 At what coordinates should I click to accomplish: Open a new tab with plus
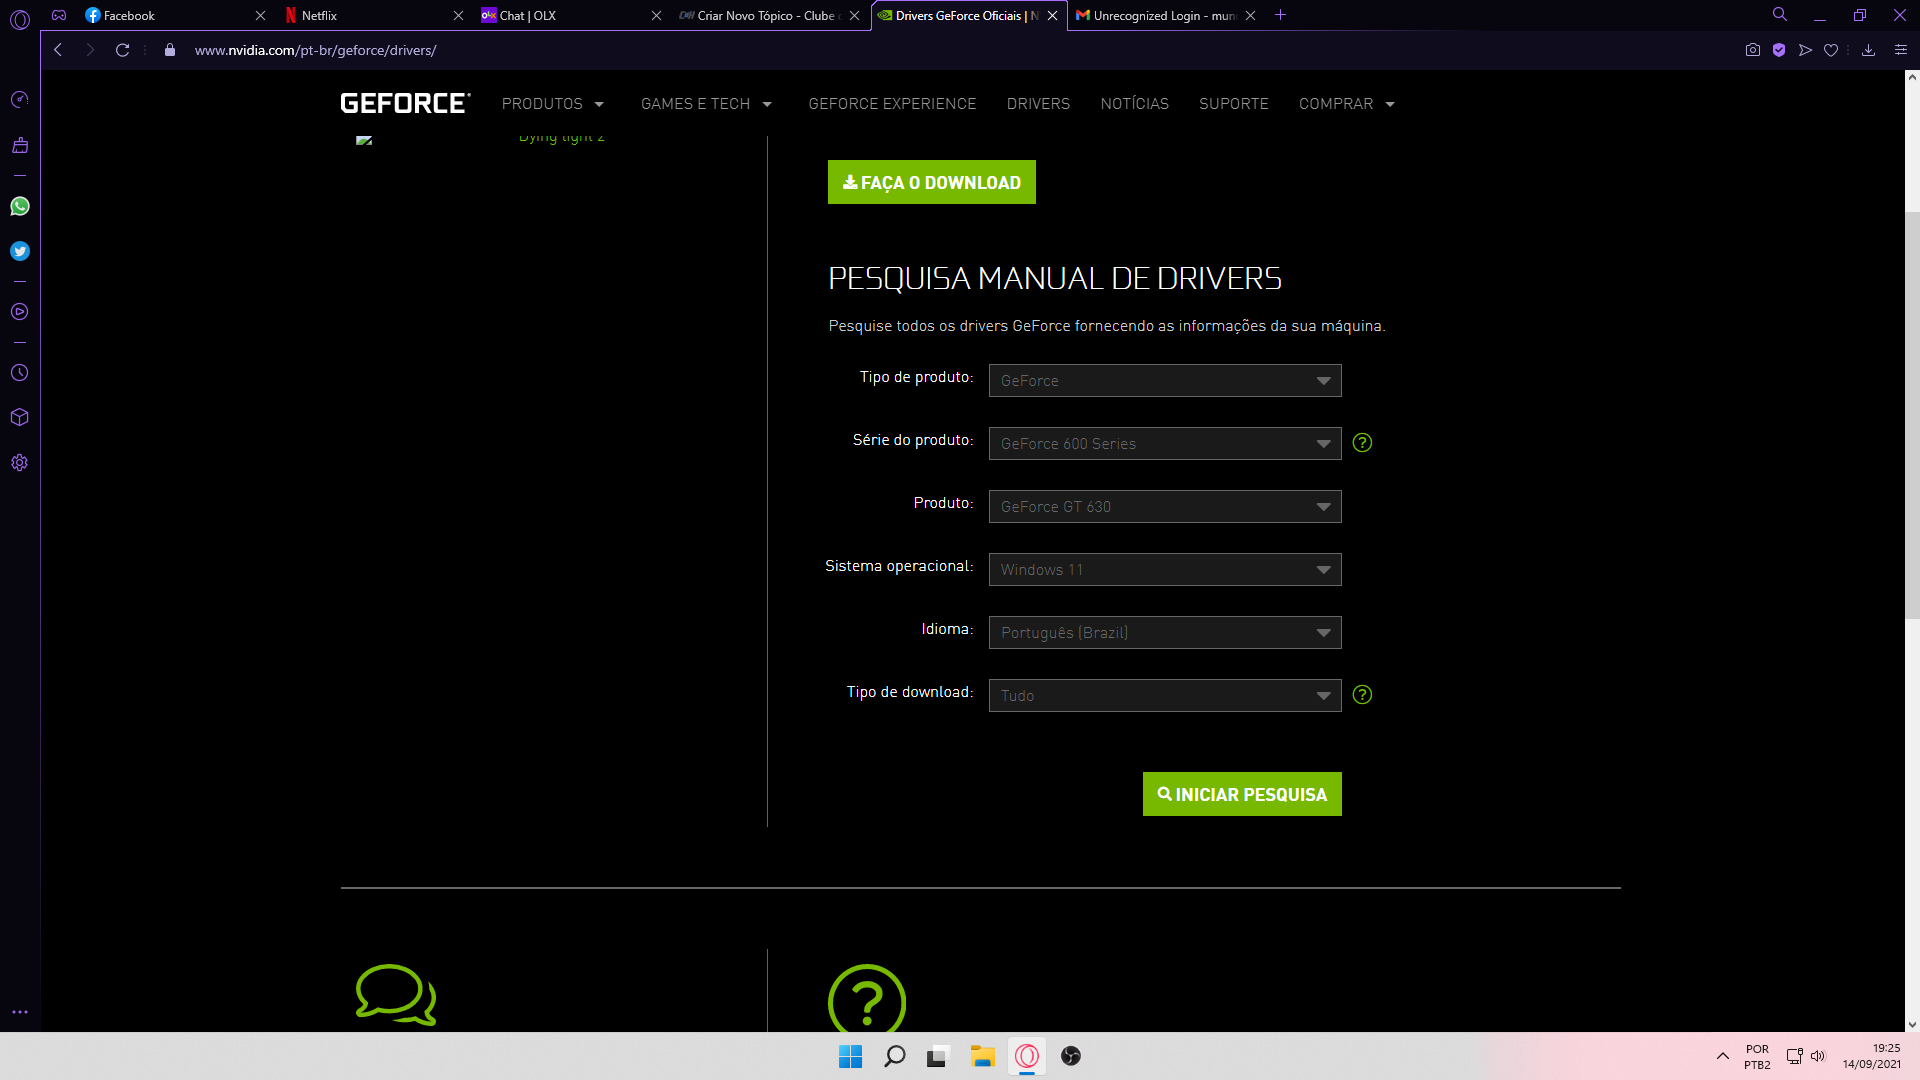click(x=1280, y=15)
